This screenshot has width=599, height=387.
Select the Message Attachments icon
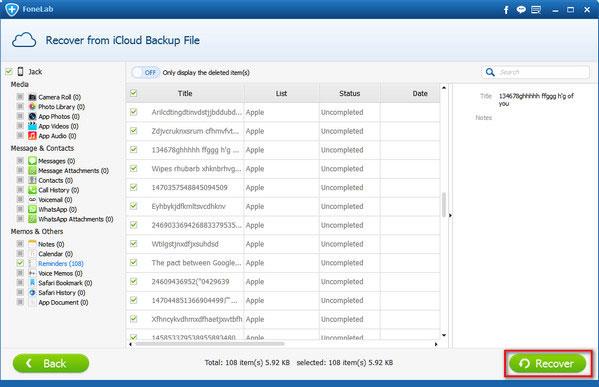click(32, 170)
